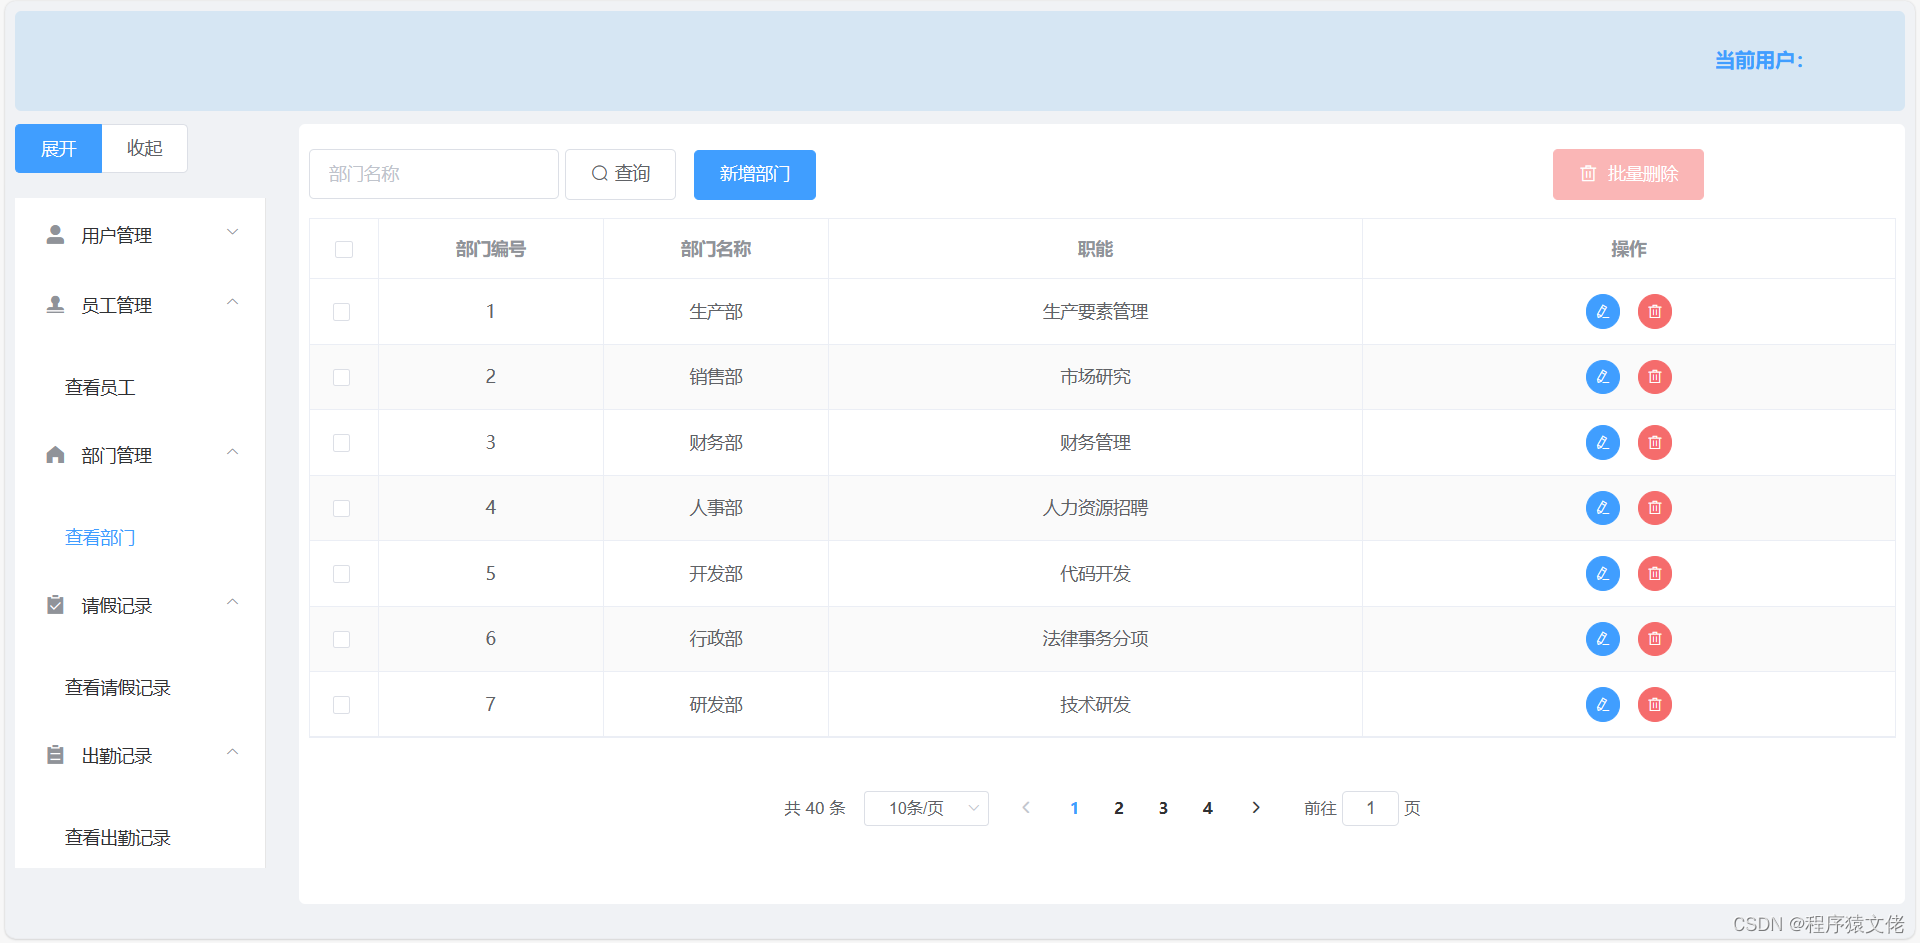The height and width of the screenshot is (943, 1920).
Task: Delete the 开发部 department row
Action: [1655, 574]
